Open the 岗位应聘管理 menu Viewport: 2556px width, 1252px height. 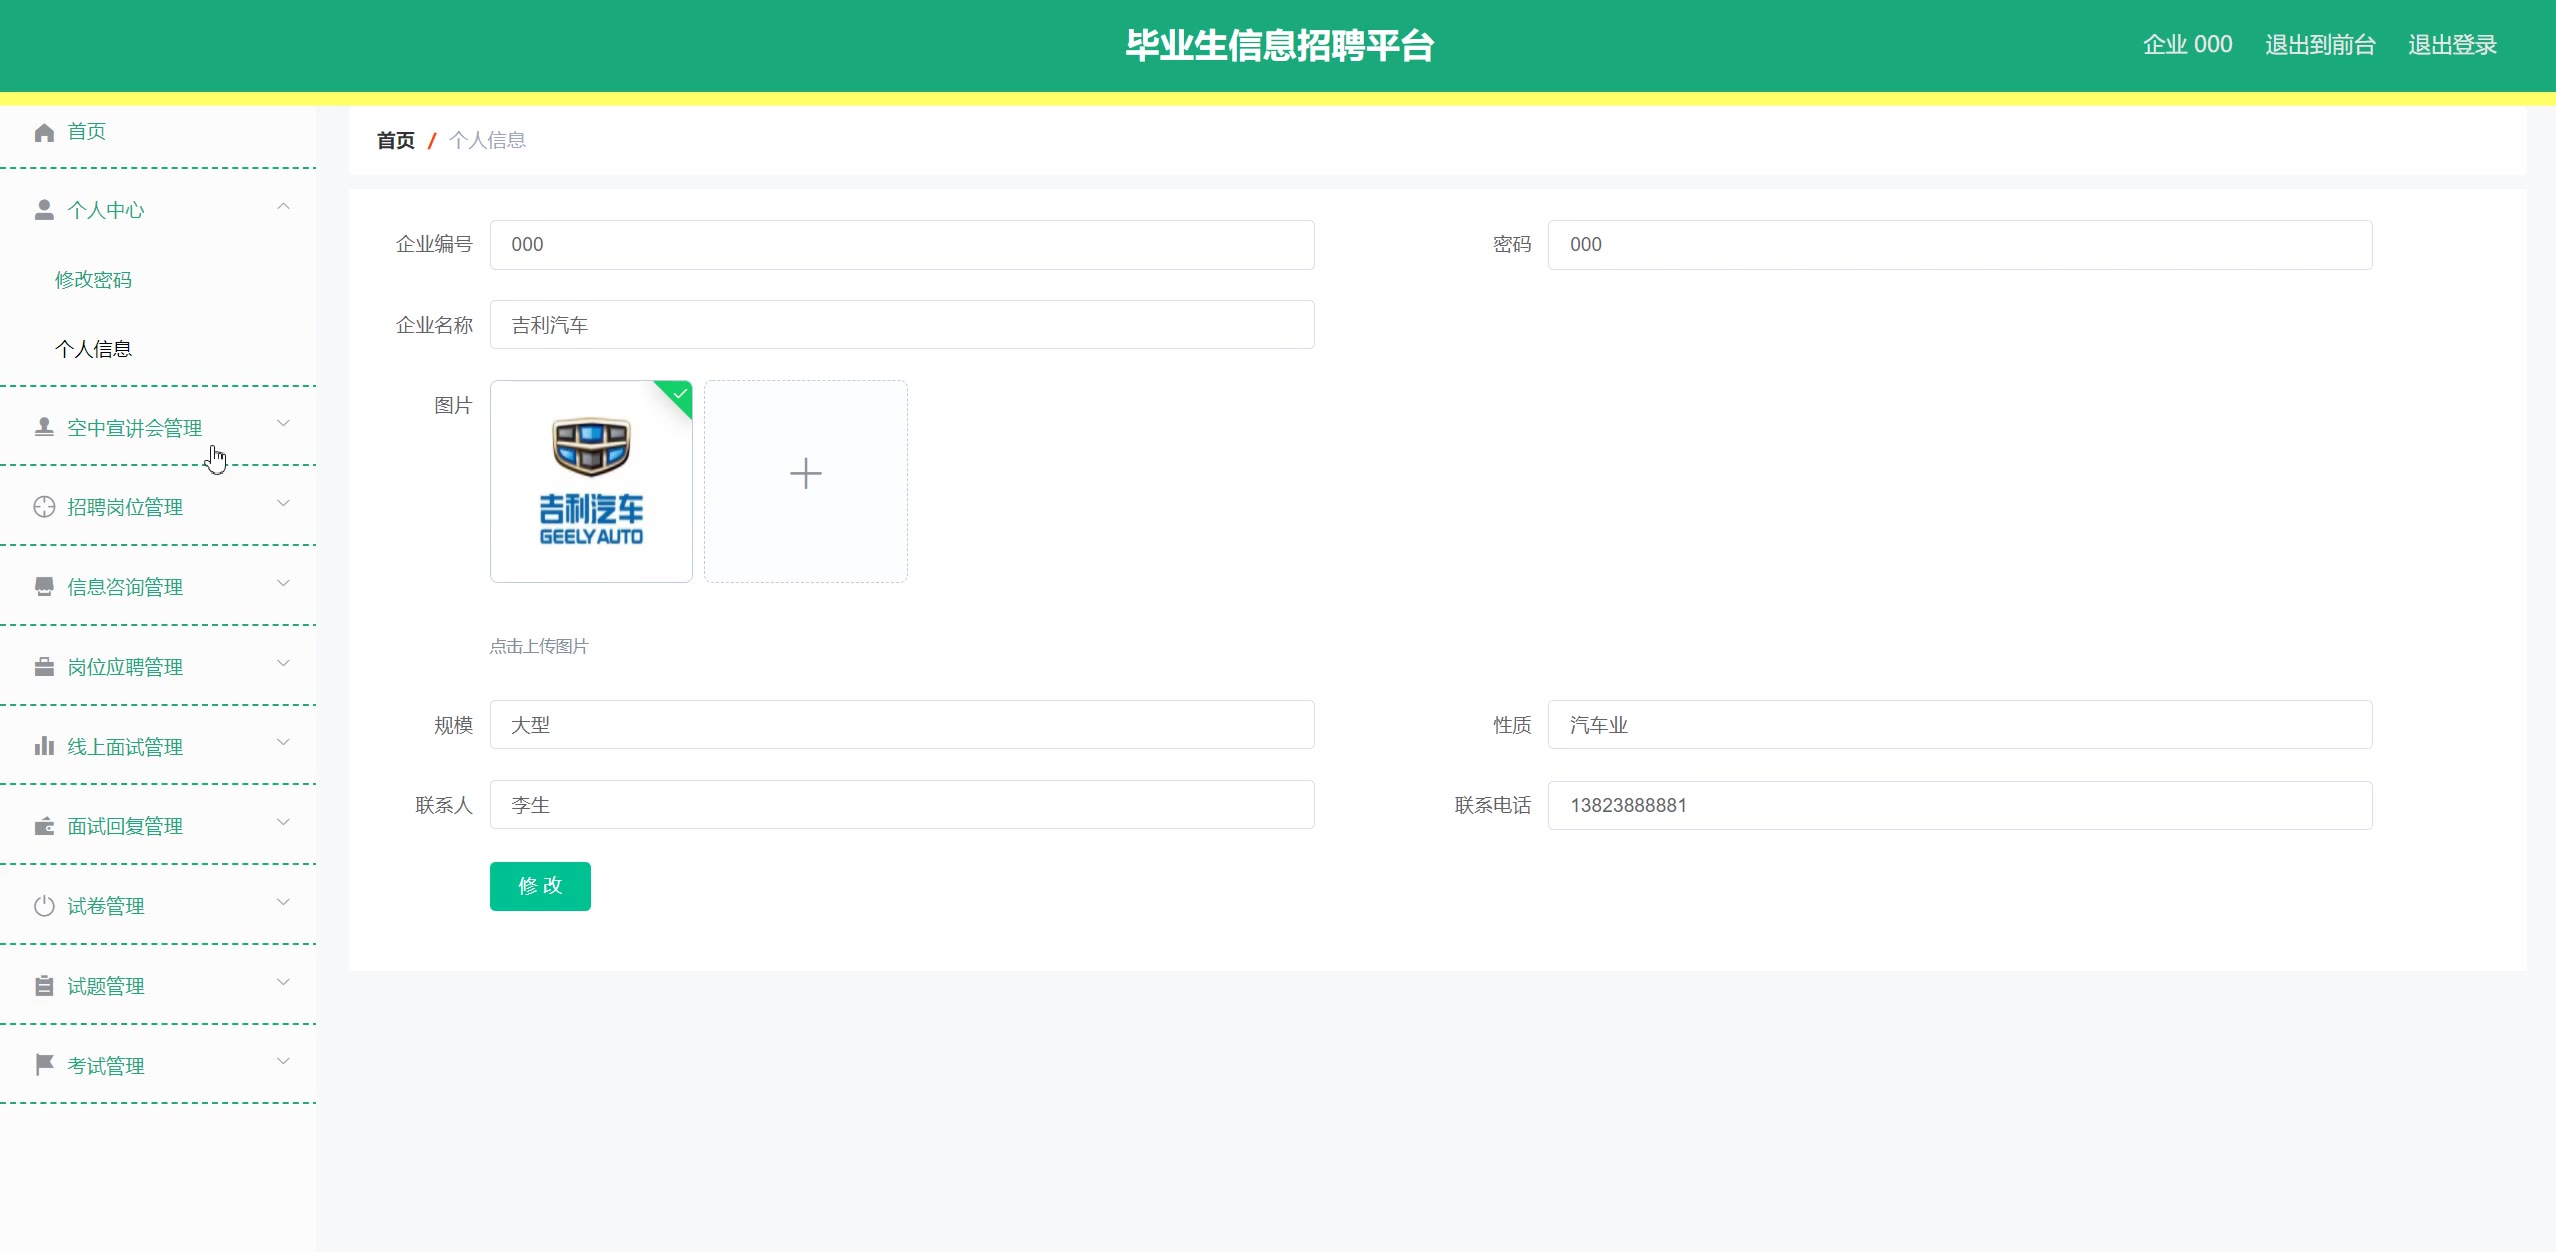[158, 667]
